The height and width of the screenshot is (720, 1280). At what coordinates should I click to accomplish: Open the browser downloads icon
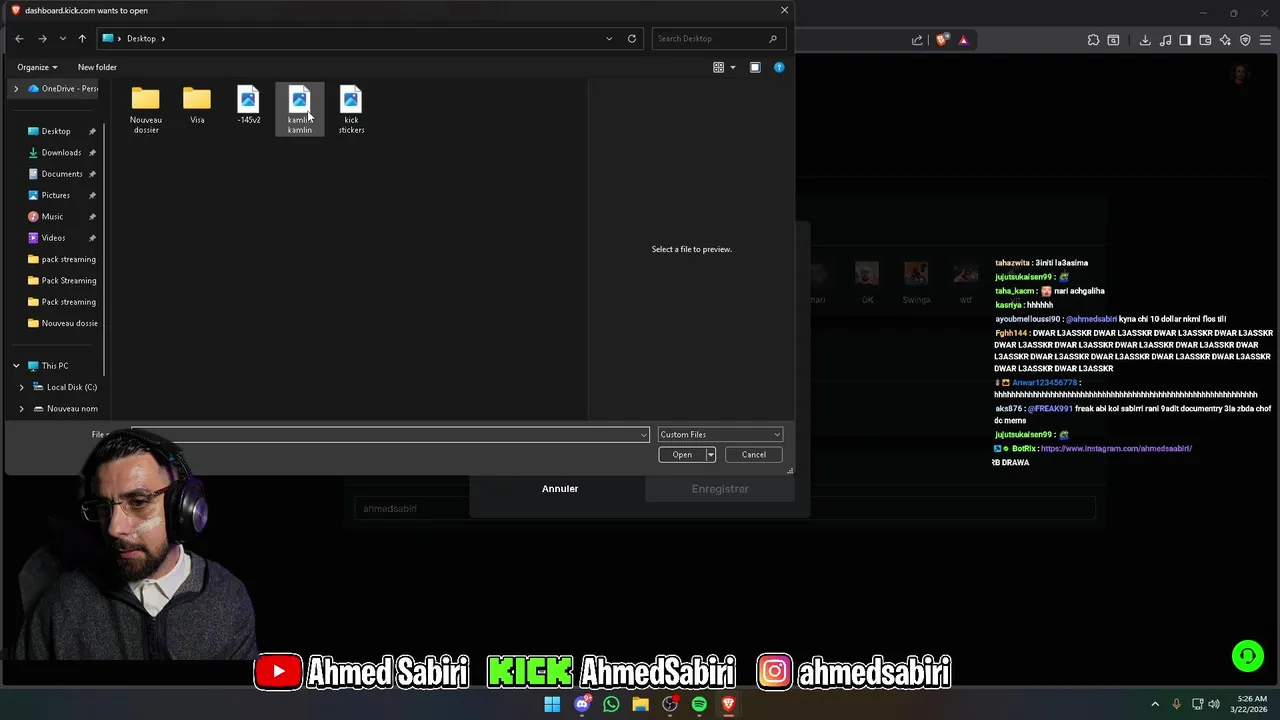tap(1145, 40)
